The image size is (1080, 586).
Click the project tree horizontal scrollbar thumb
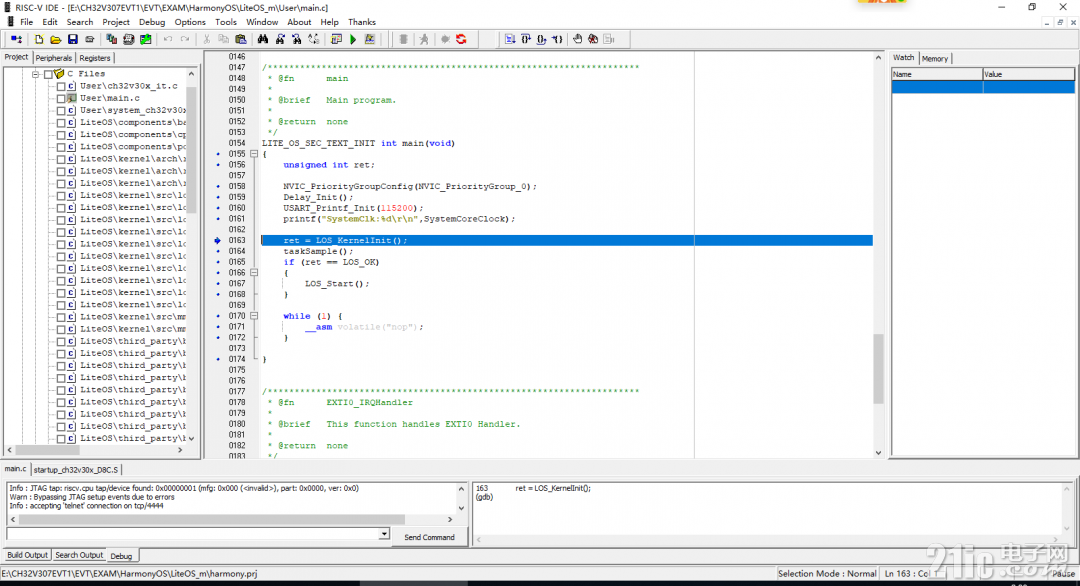[47, 450]
